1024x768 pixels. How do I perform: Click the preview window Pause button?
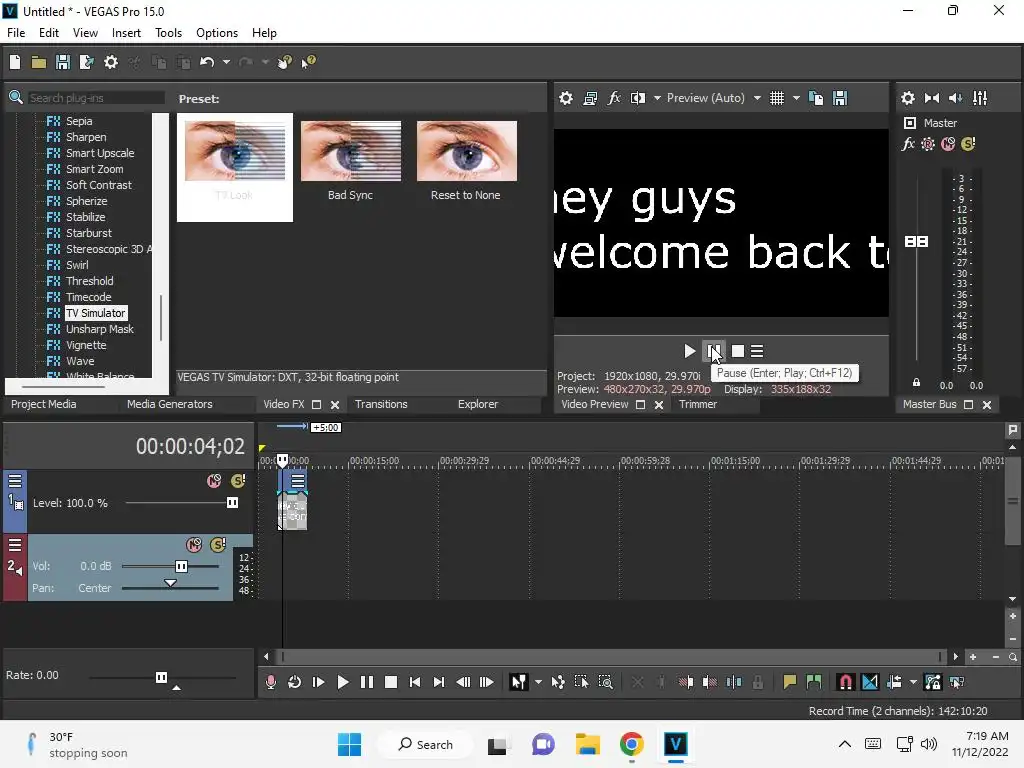[x=713, y=351]
